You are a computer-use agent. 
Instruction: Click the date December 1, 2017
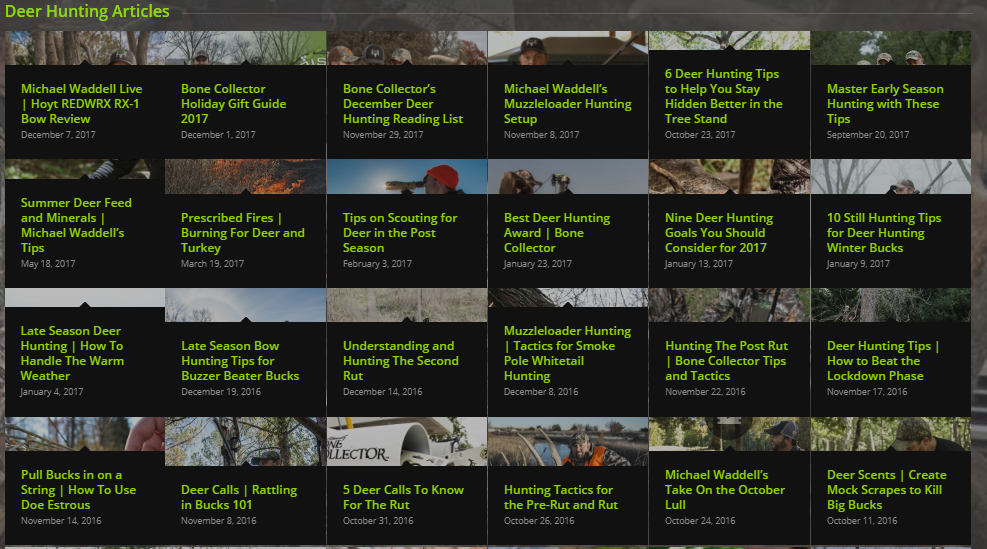click(218, 135)
